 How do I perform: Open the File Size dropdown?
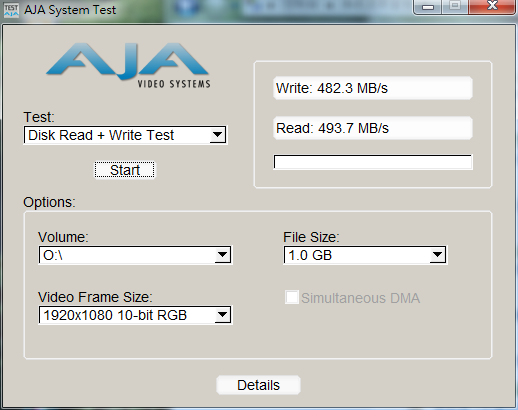coord(365,255)
